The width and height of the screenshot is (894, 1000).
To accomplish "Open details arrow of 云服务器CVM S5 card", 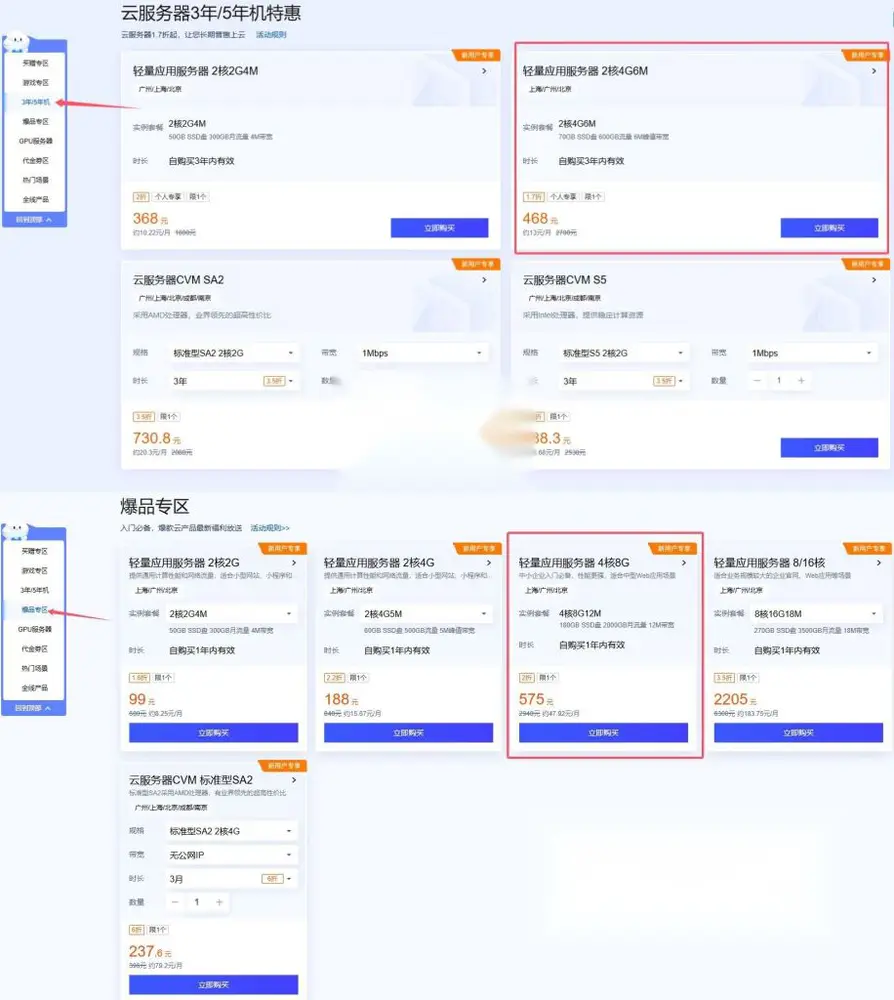I will (874, 279).
